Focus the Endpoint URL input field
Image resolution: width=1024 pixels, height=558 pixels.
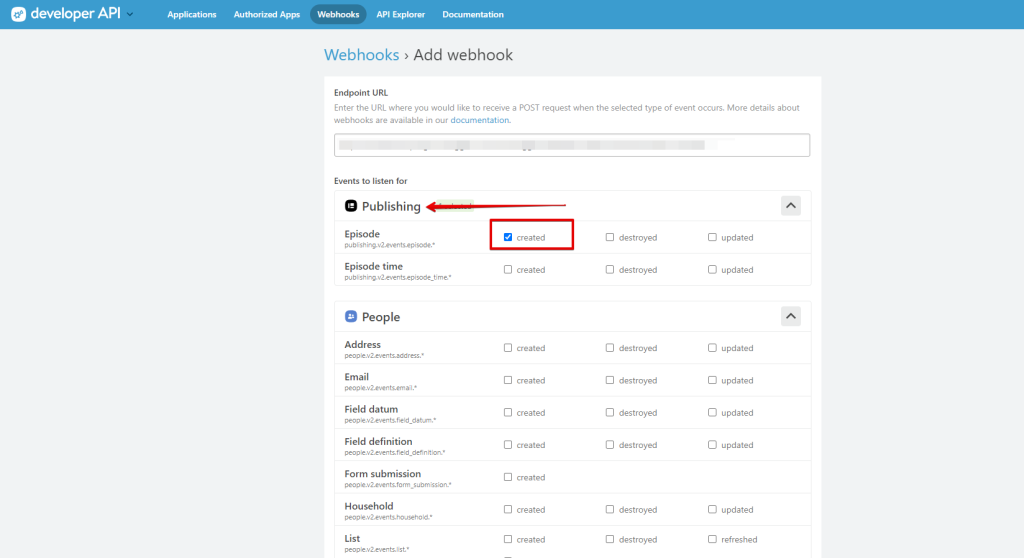[572, 145]
